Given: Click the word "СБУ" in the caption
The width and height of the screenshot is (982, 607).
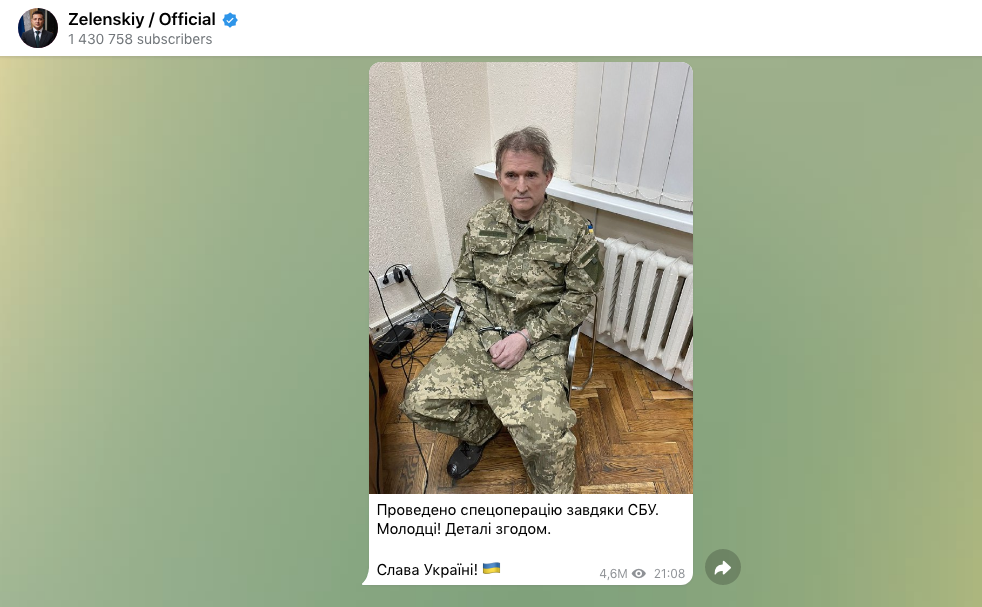Looking at the screenshot, I should point(643,510).
